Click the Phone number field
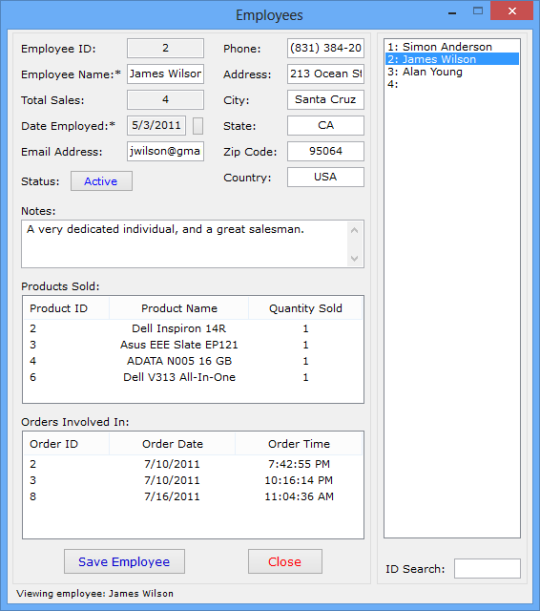The height and width of the screenshot is (611, 540). tap(326, 48)
